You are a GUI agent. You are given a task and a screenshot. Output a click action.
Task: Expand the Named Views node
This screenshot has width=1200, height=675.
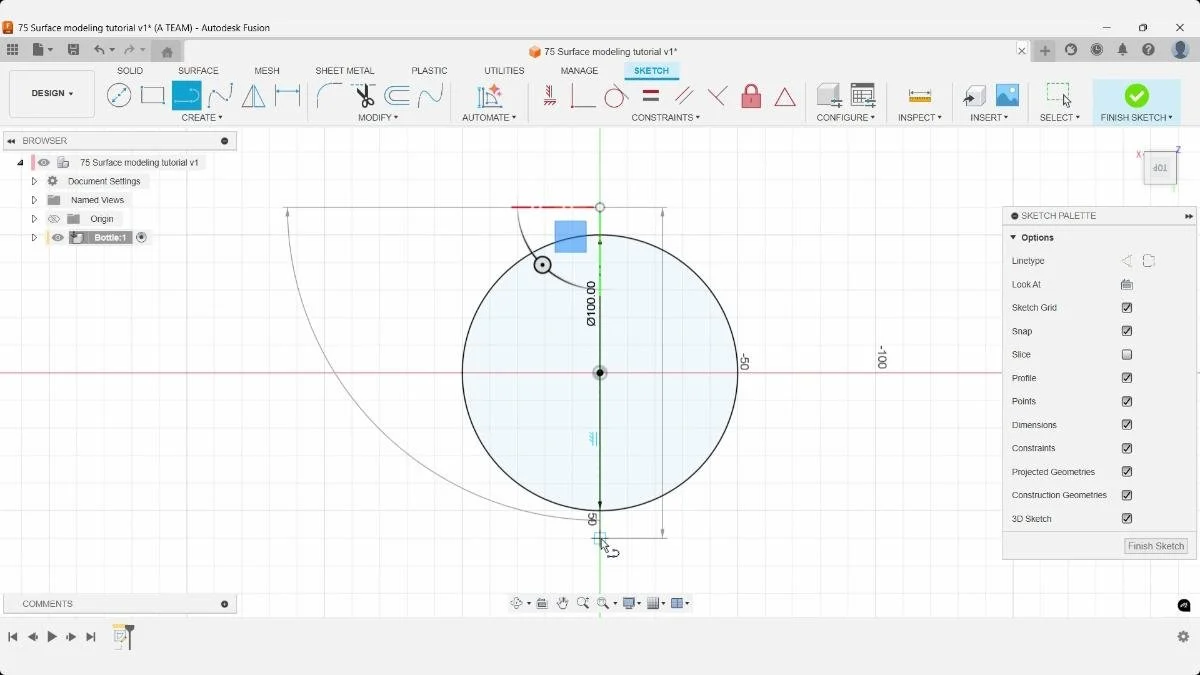34,200
